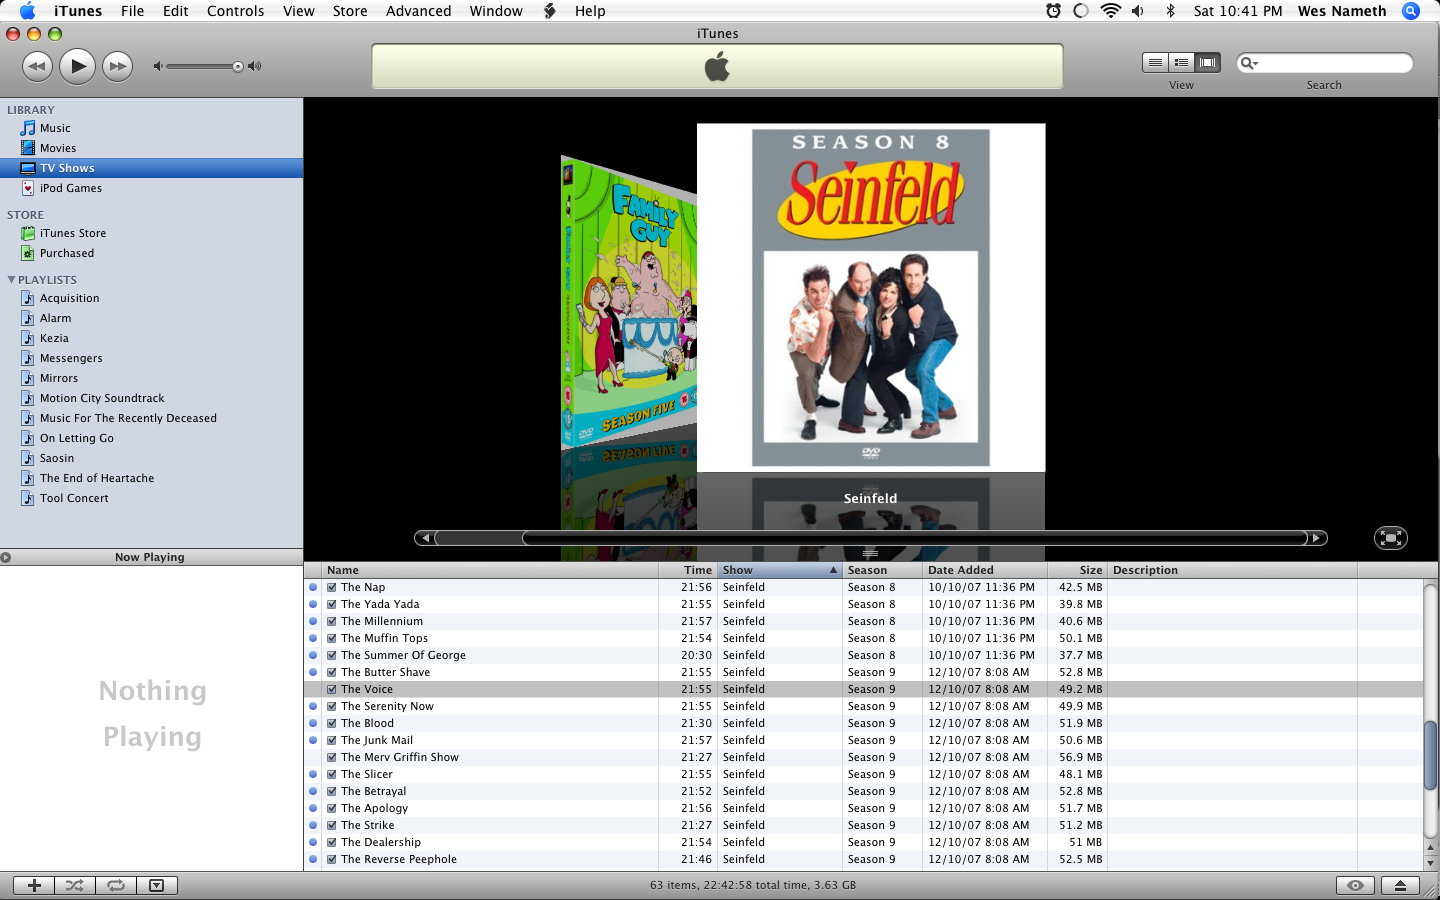Open the visualizer eye button
1440x900 pixels.
pyautogui.click(x=1355, y=885)
